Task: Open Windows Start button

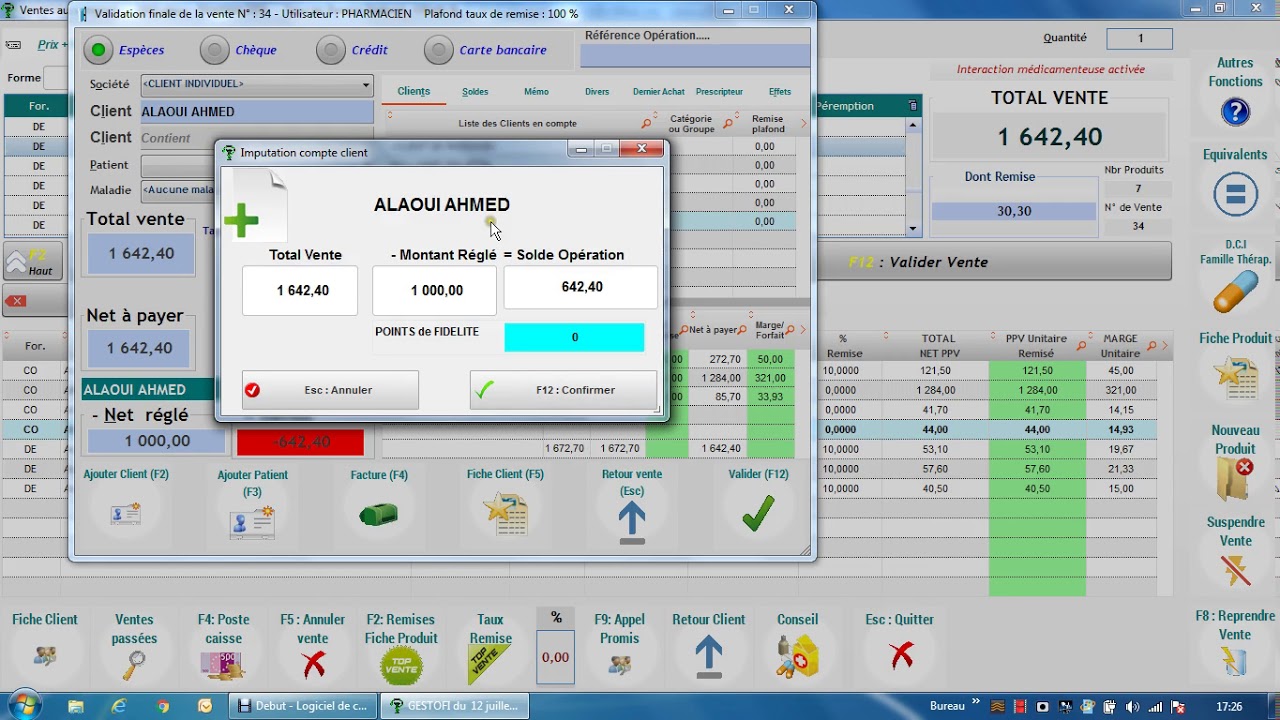Action: coord(24,705)
